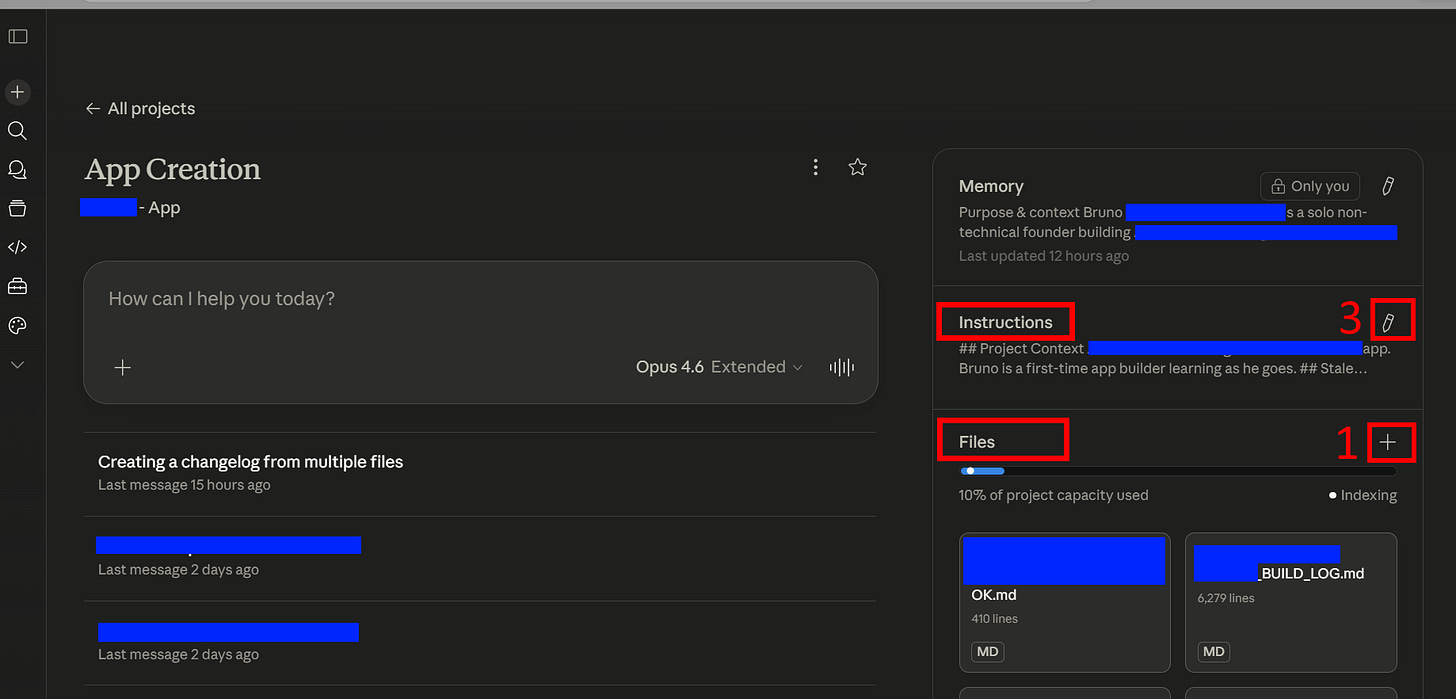This screenshot has width=1456, height=699.
Task: Open the _BUILD_LOG.md file card
Action: pos(1291,602)
